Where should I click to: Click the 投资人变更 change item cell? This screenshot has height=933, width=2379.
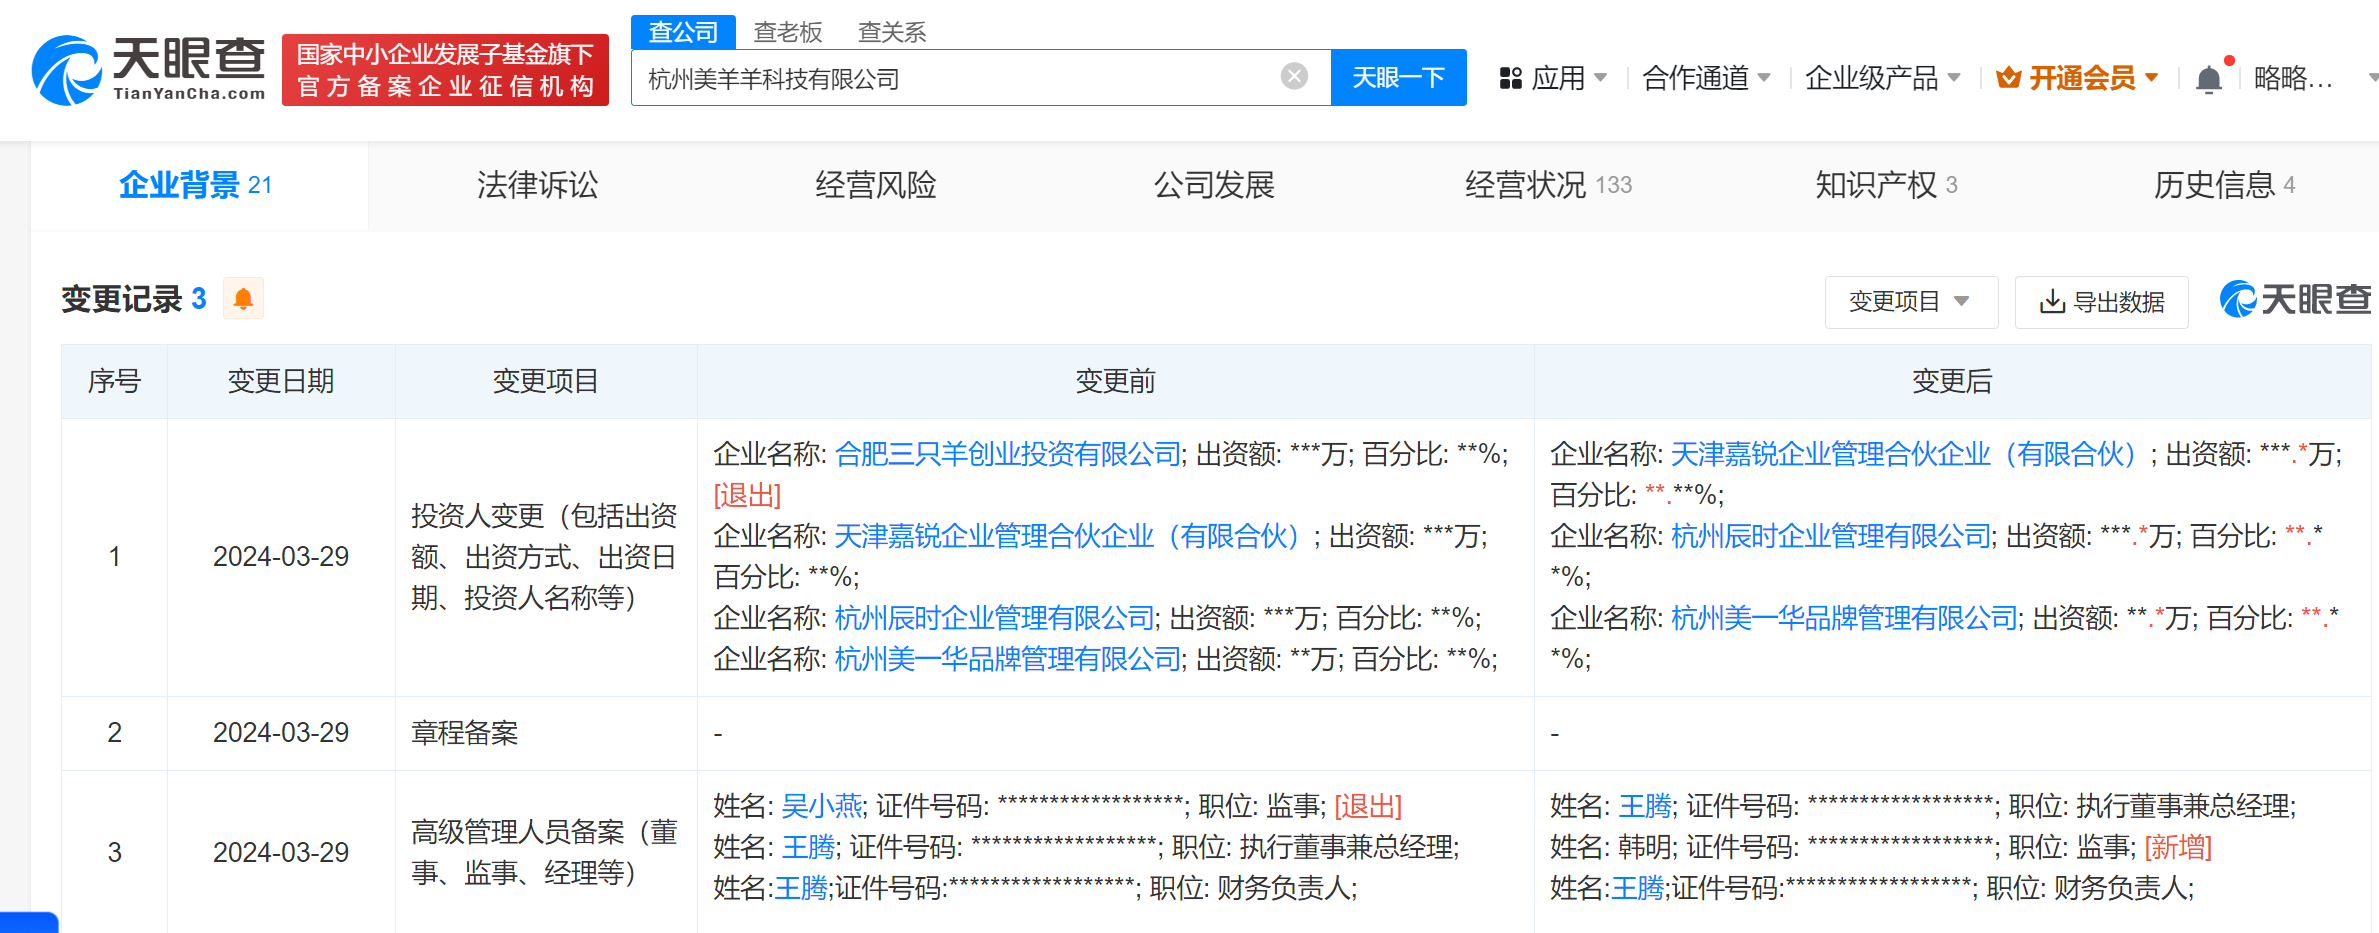point(544,557)
